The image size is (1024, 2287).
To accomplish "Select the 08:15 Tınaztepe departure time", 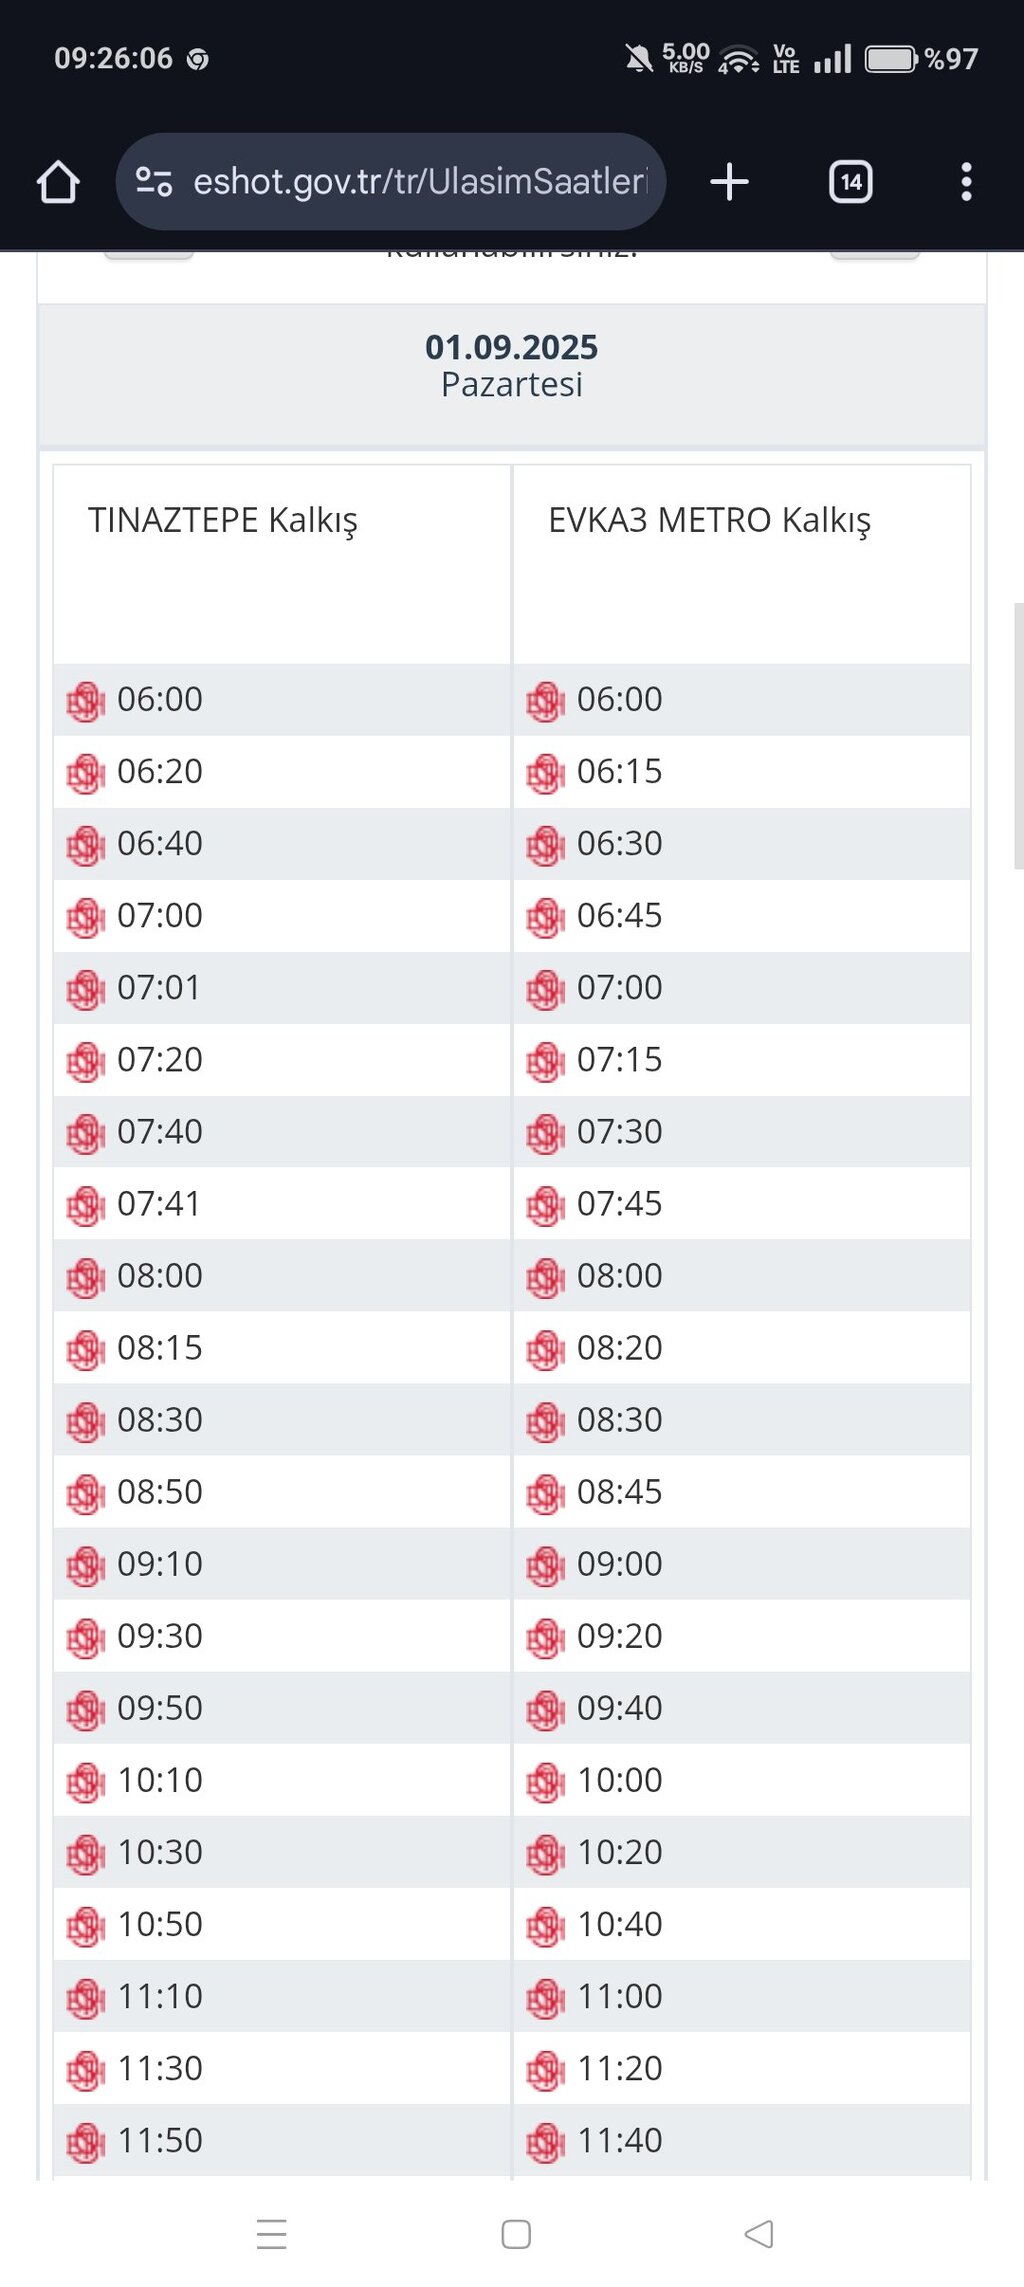I will point(160,1348).
